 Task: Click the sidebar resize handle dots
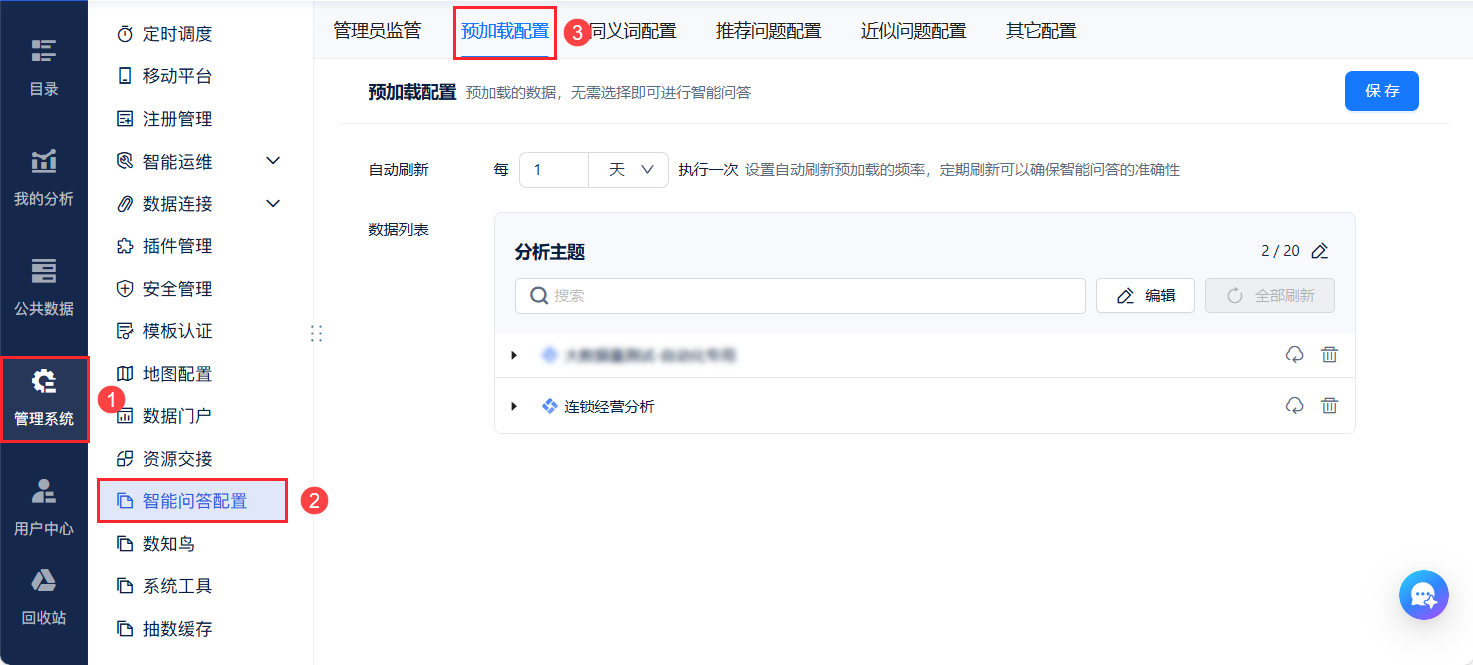316,333
